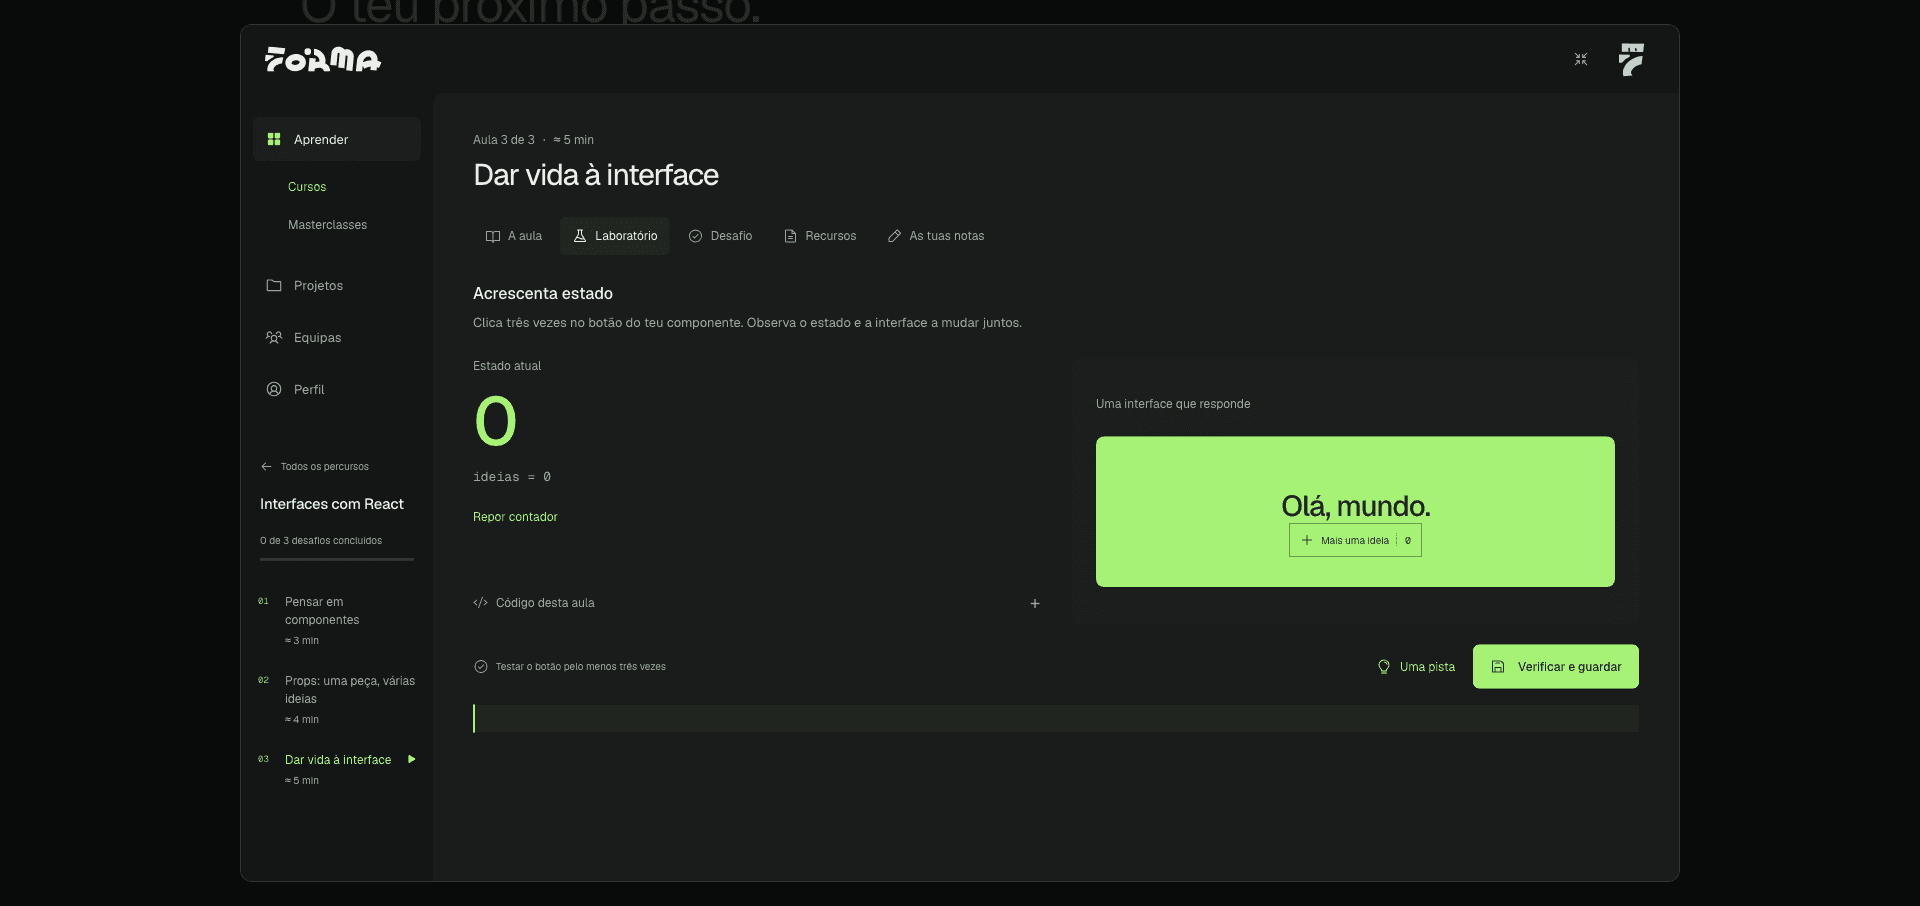
Task: Click the Repor contador link
Action: pyautogui.click(x=515, y=517)
